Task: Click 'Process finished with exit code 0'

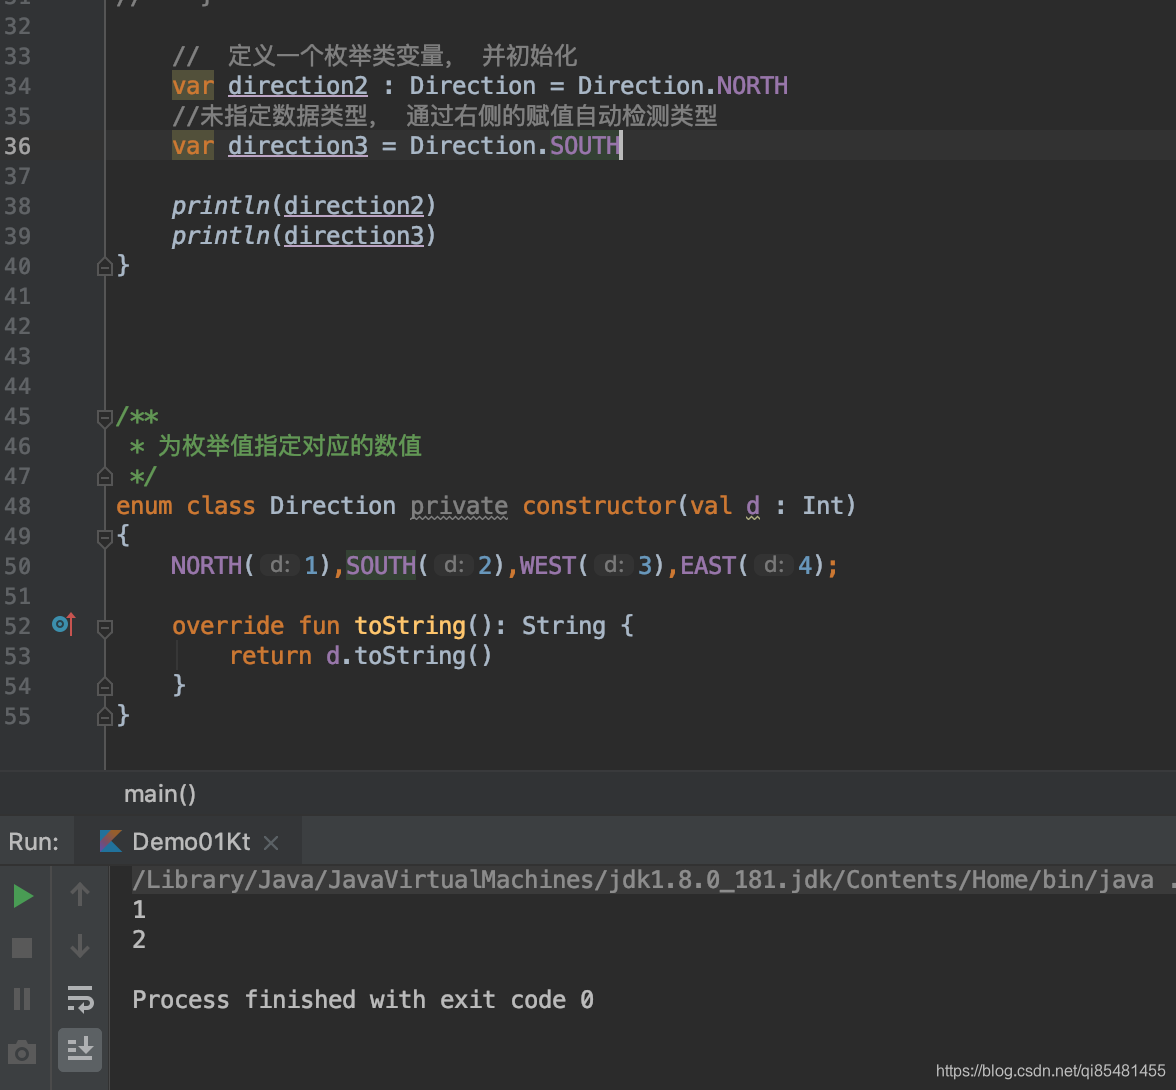Action: (x=363, y=999)
